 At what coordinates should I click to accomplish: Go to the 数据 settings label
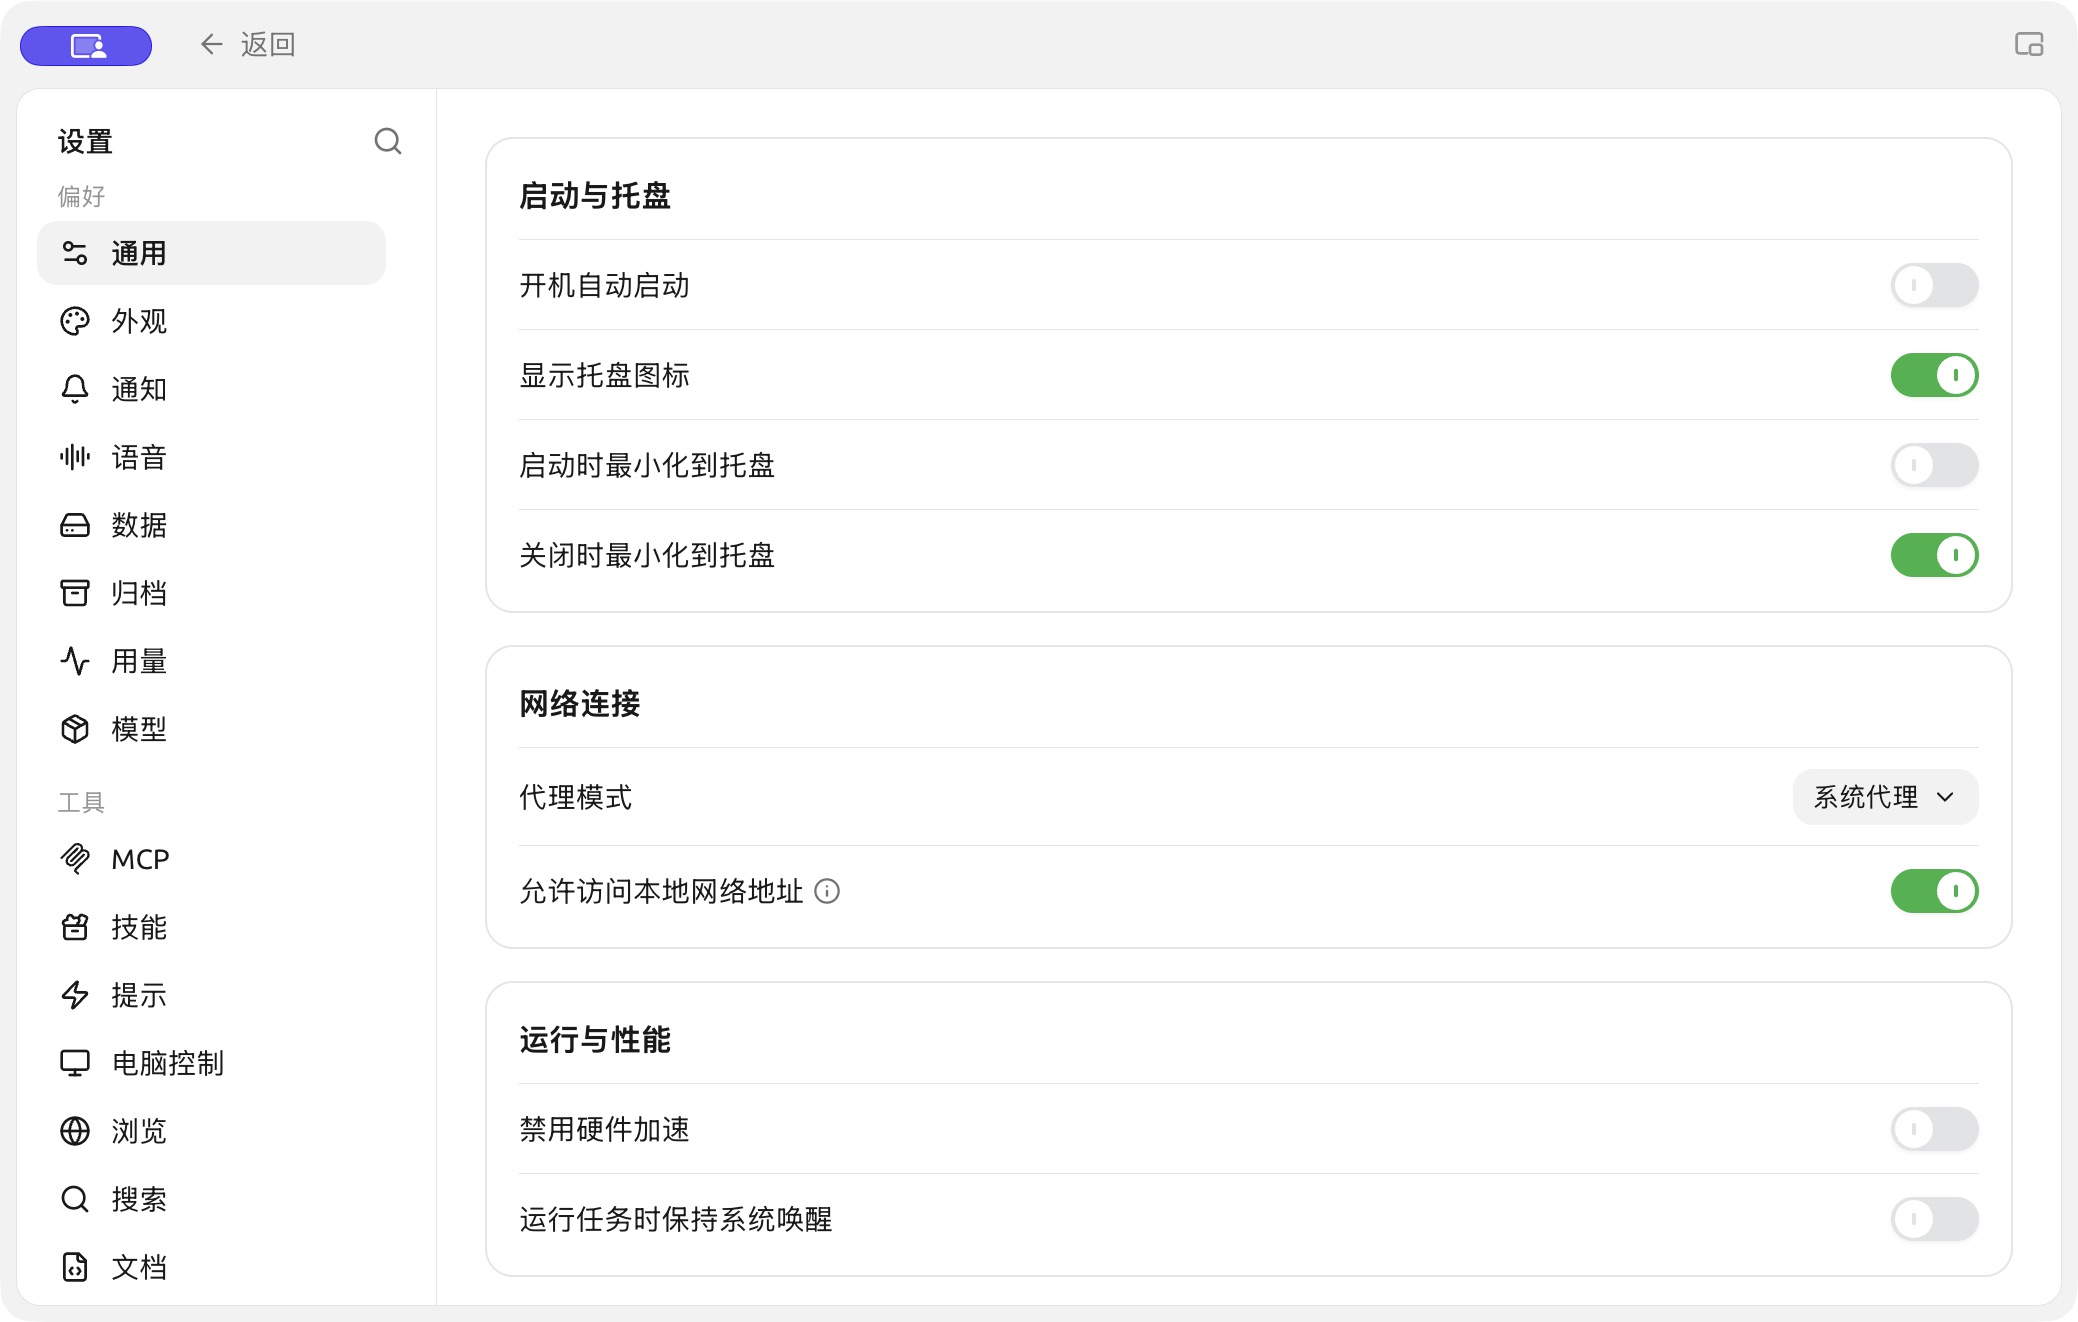click(x=139, y=525)
